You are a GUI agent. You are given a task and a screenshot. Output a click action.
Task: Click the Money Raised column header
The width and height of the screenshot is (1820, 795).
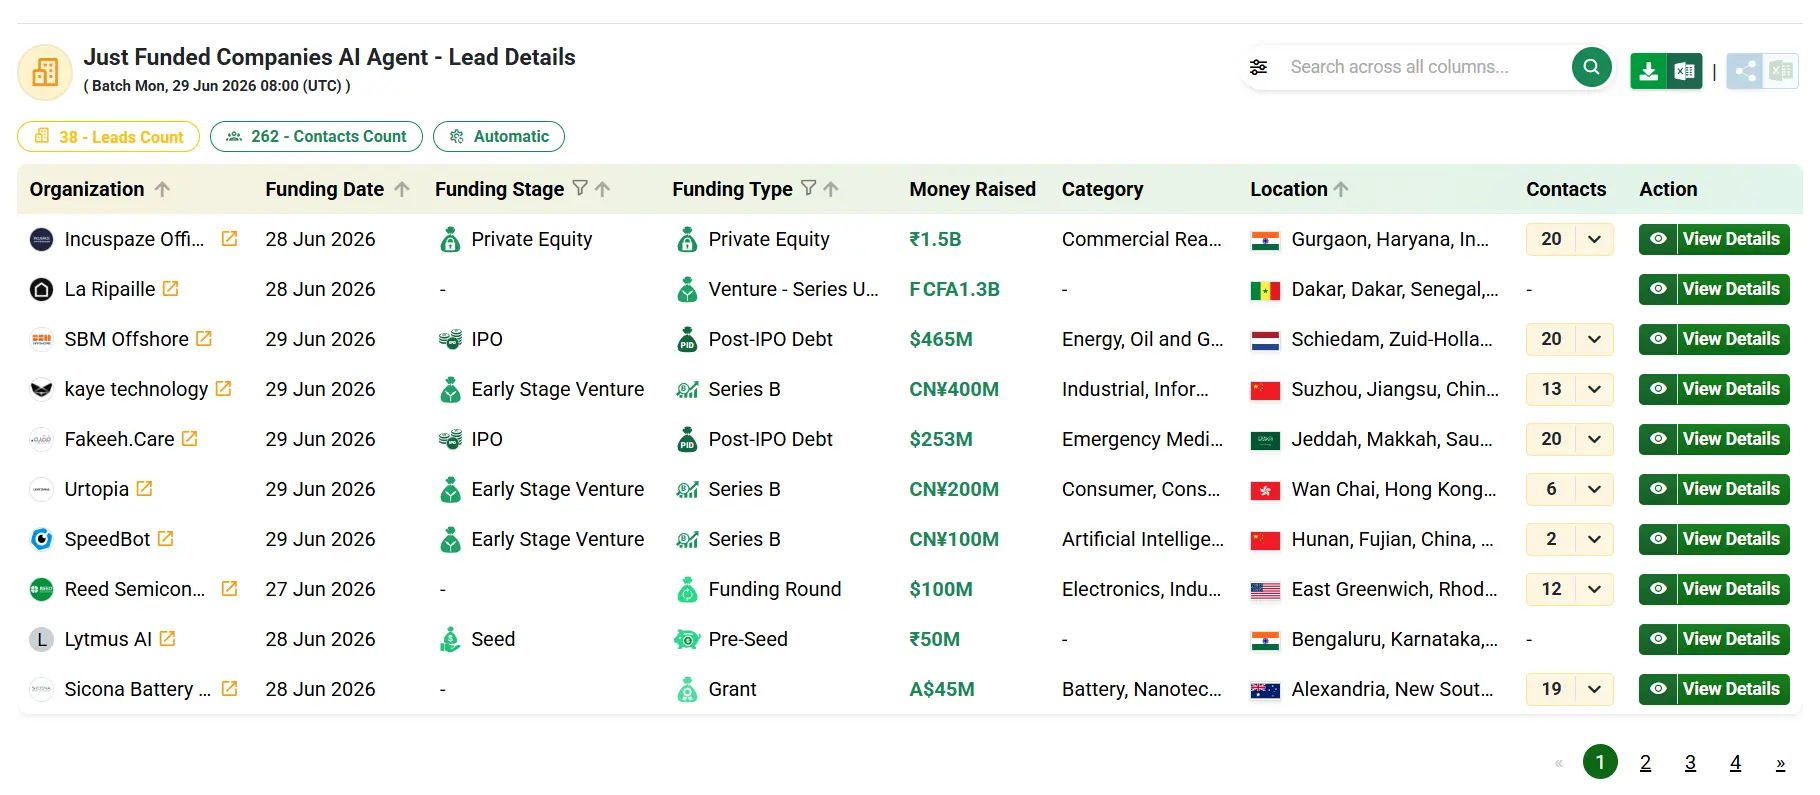click(x=972, y=189)
